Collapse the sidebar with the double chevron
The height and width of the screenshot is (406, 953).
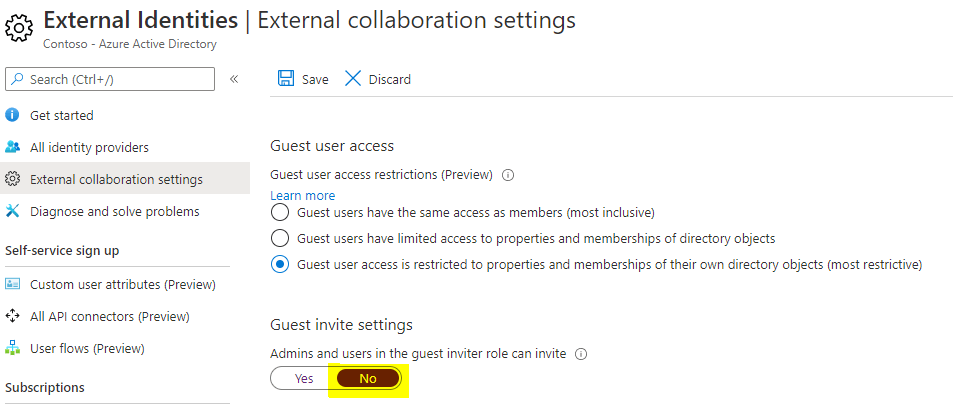234,79
